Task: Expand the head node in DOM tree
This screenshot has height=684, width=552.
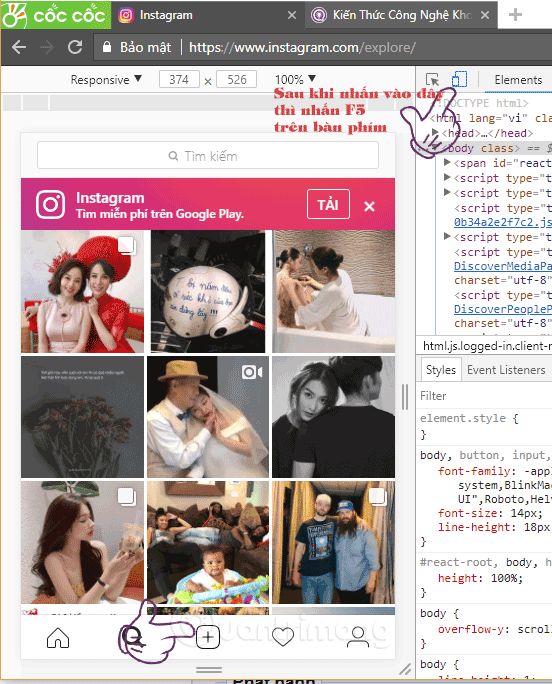Action: 435,132
